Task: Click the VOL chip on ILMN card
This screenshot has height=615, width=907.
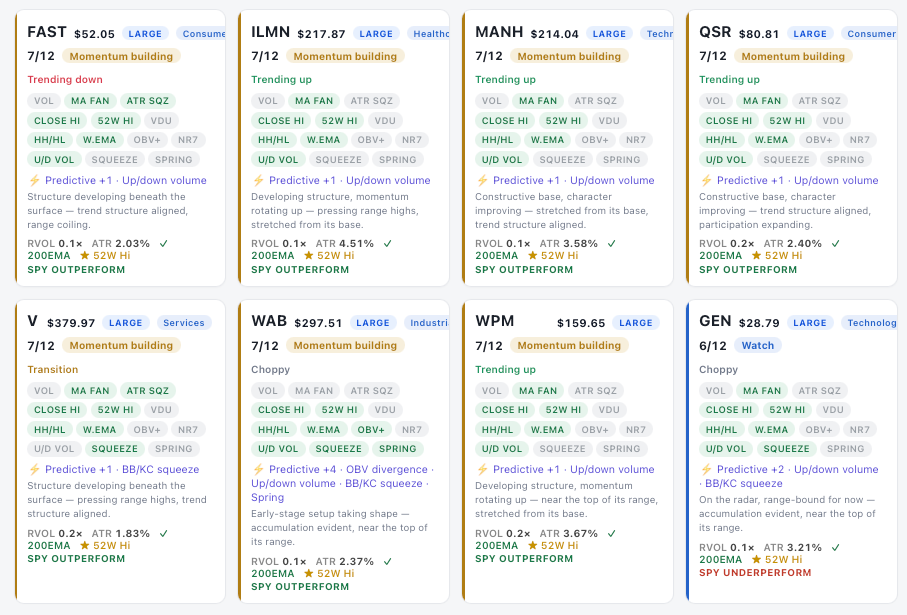Action: point(267,101)
